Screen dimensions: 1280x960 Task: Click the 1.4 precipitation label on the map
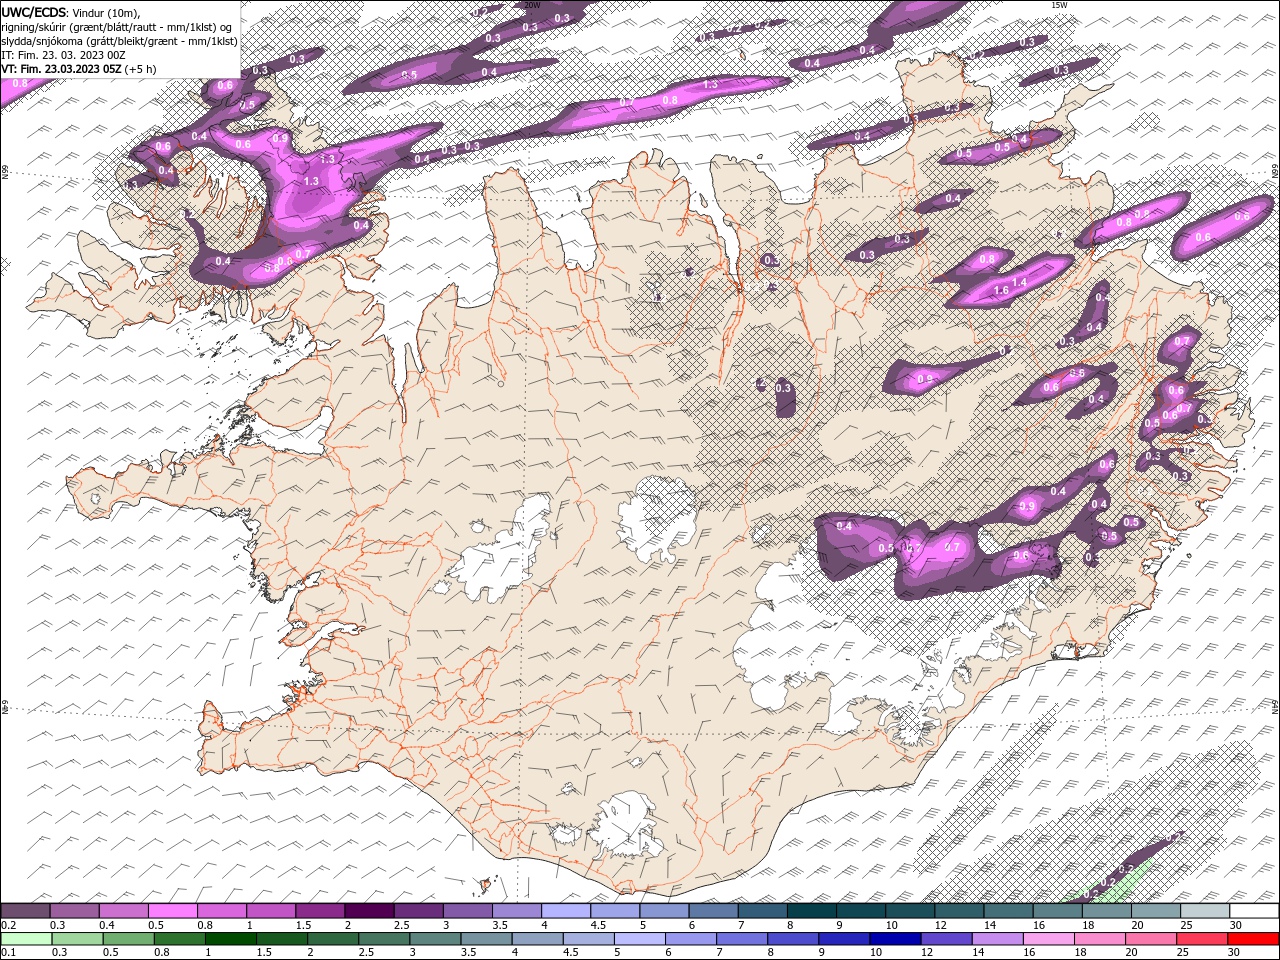[x=1019, y=283]
